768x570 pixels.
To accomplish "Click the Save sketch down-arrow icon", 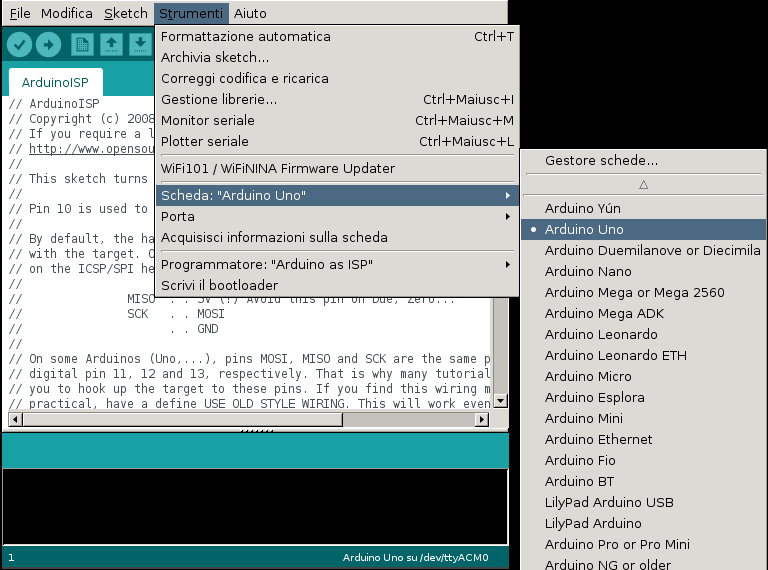I will pos(141,45).
